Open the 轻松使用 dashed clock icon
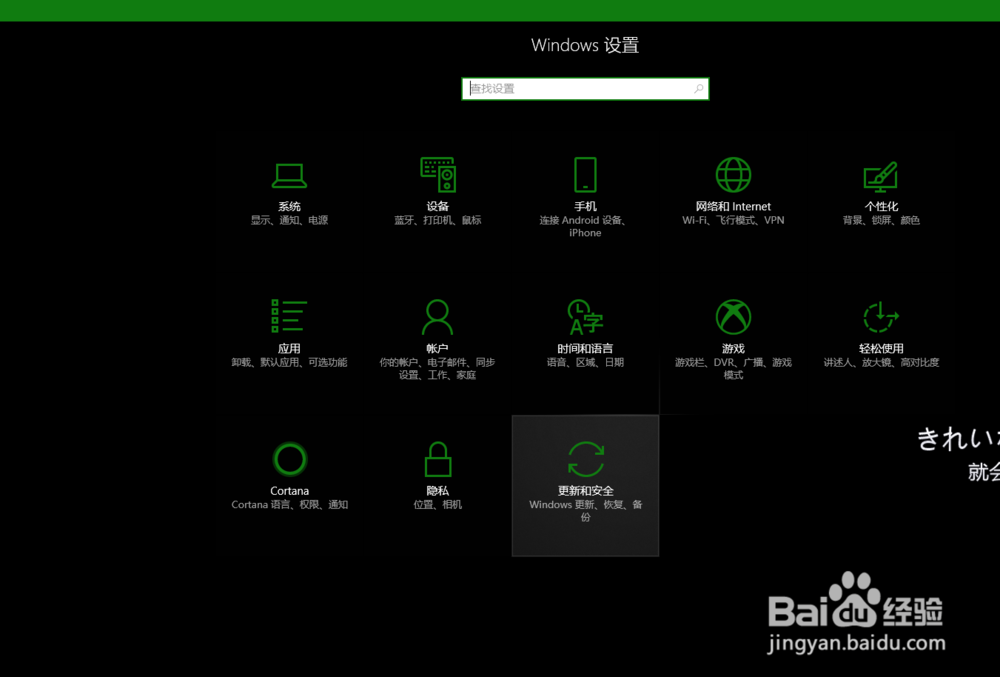 click(x=881, y=317)
